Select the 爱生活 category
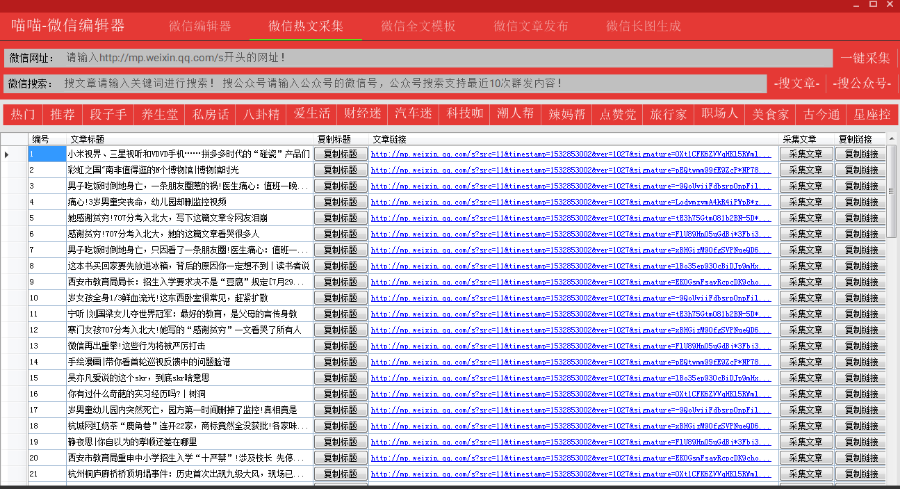This screenshot has width=900, height=489. click(x=312, y=114)
